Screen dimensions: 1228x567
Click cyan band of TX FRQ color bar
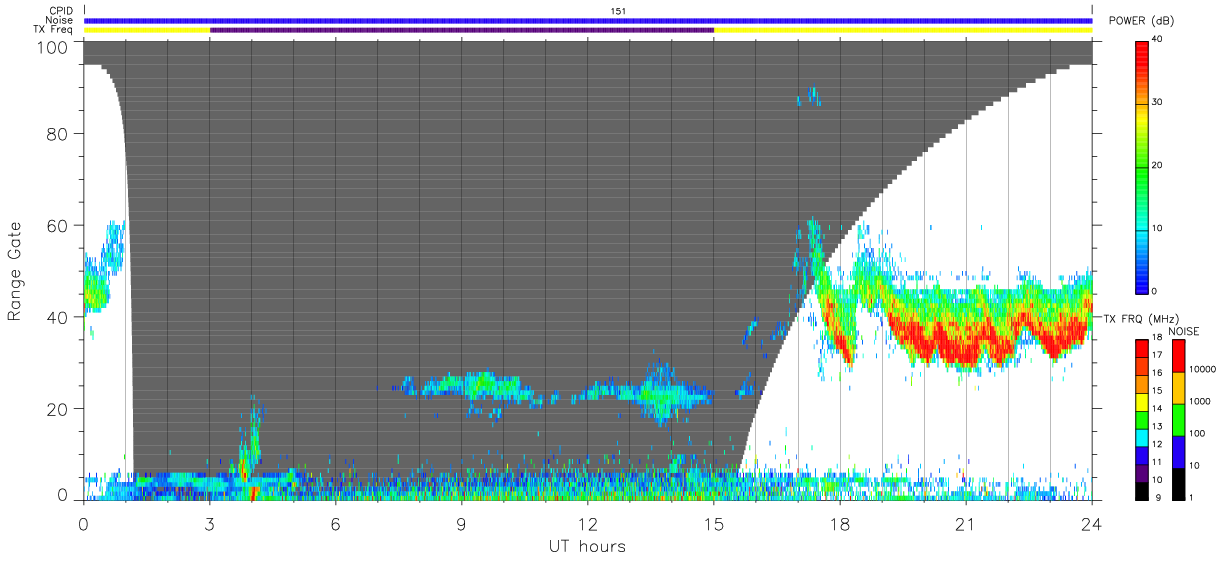tap(1141, 436)
